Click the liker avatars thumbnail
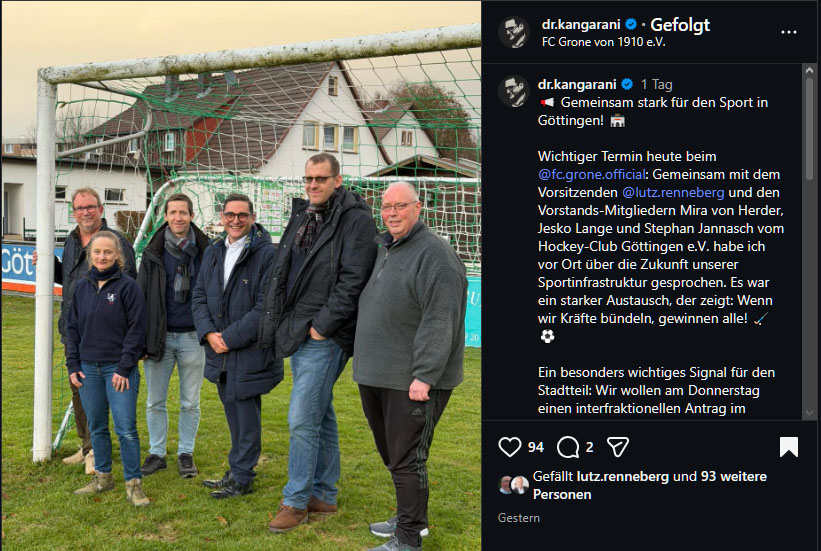The width and height of the screenshot is (821, 551). pos(513,485)
